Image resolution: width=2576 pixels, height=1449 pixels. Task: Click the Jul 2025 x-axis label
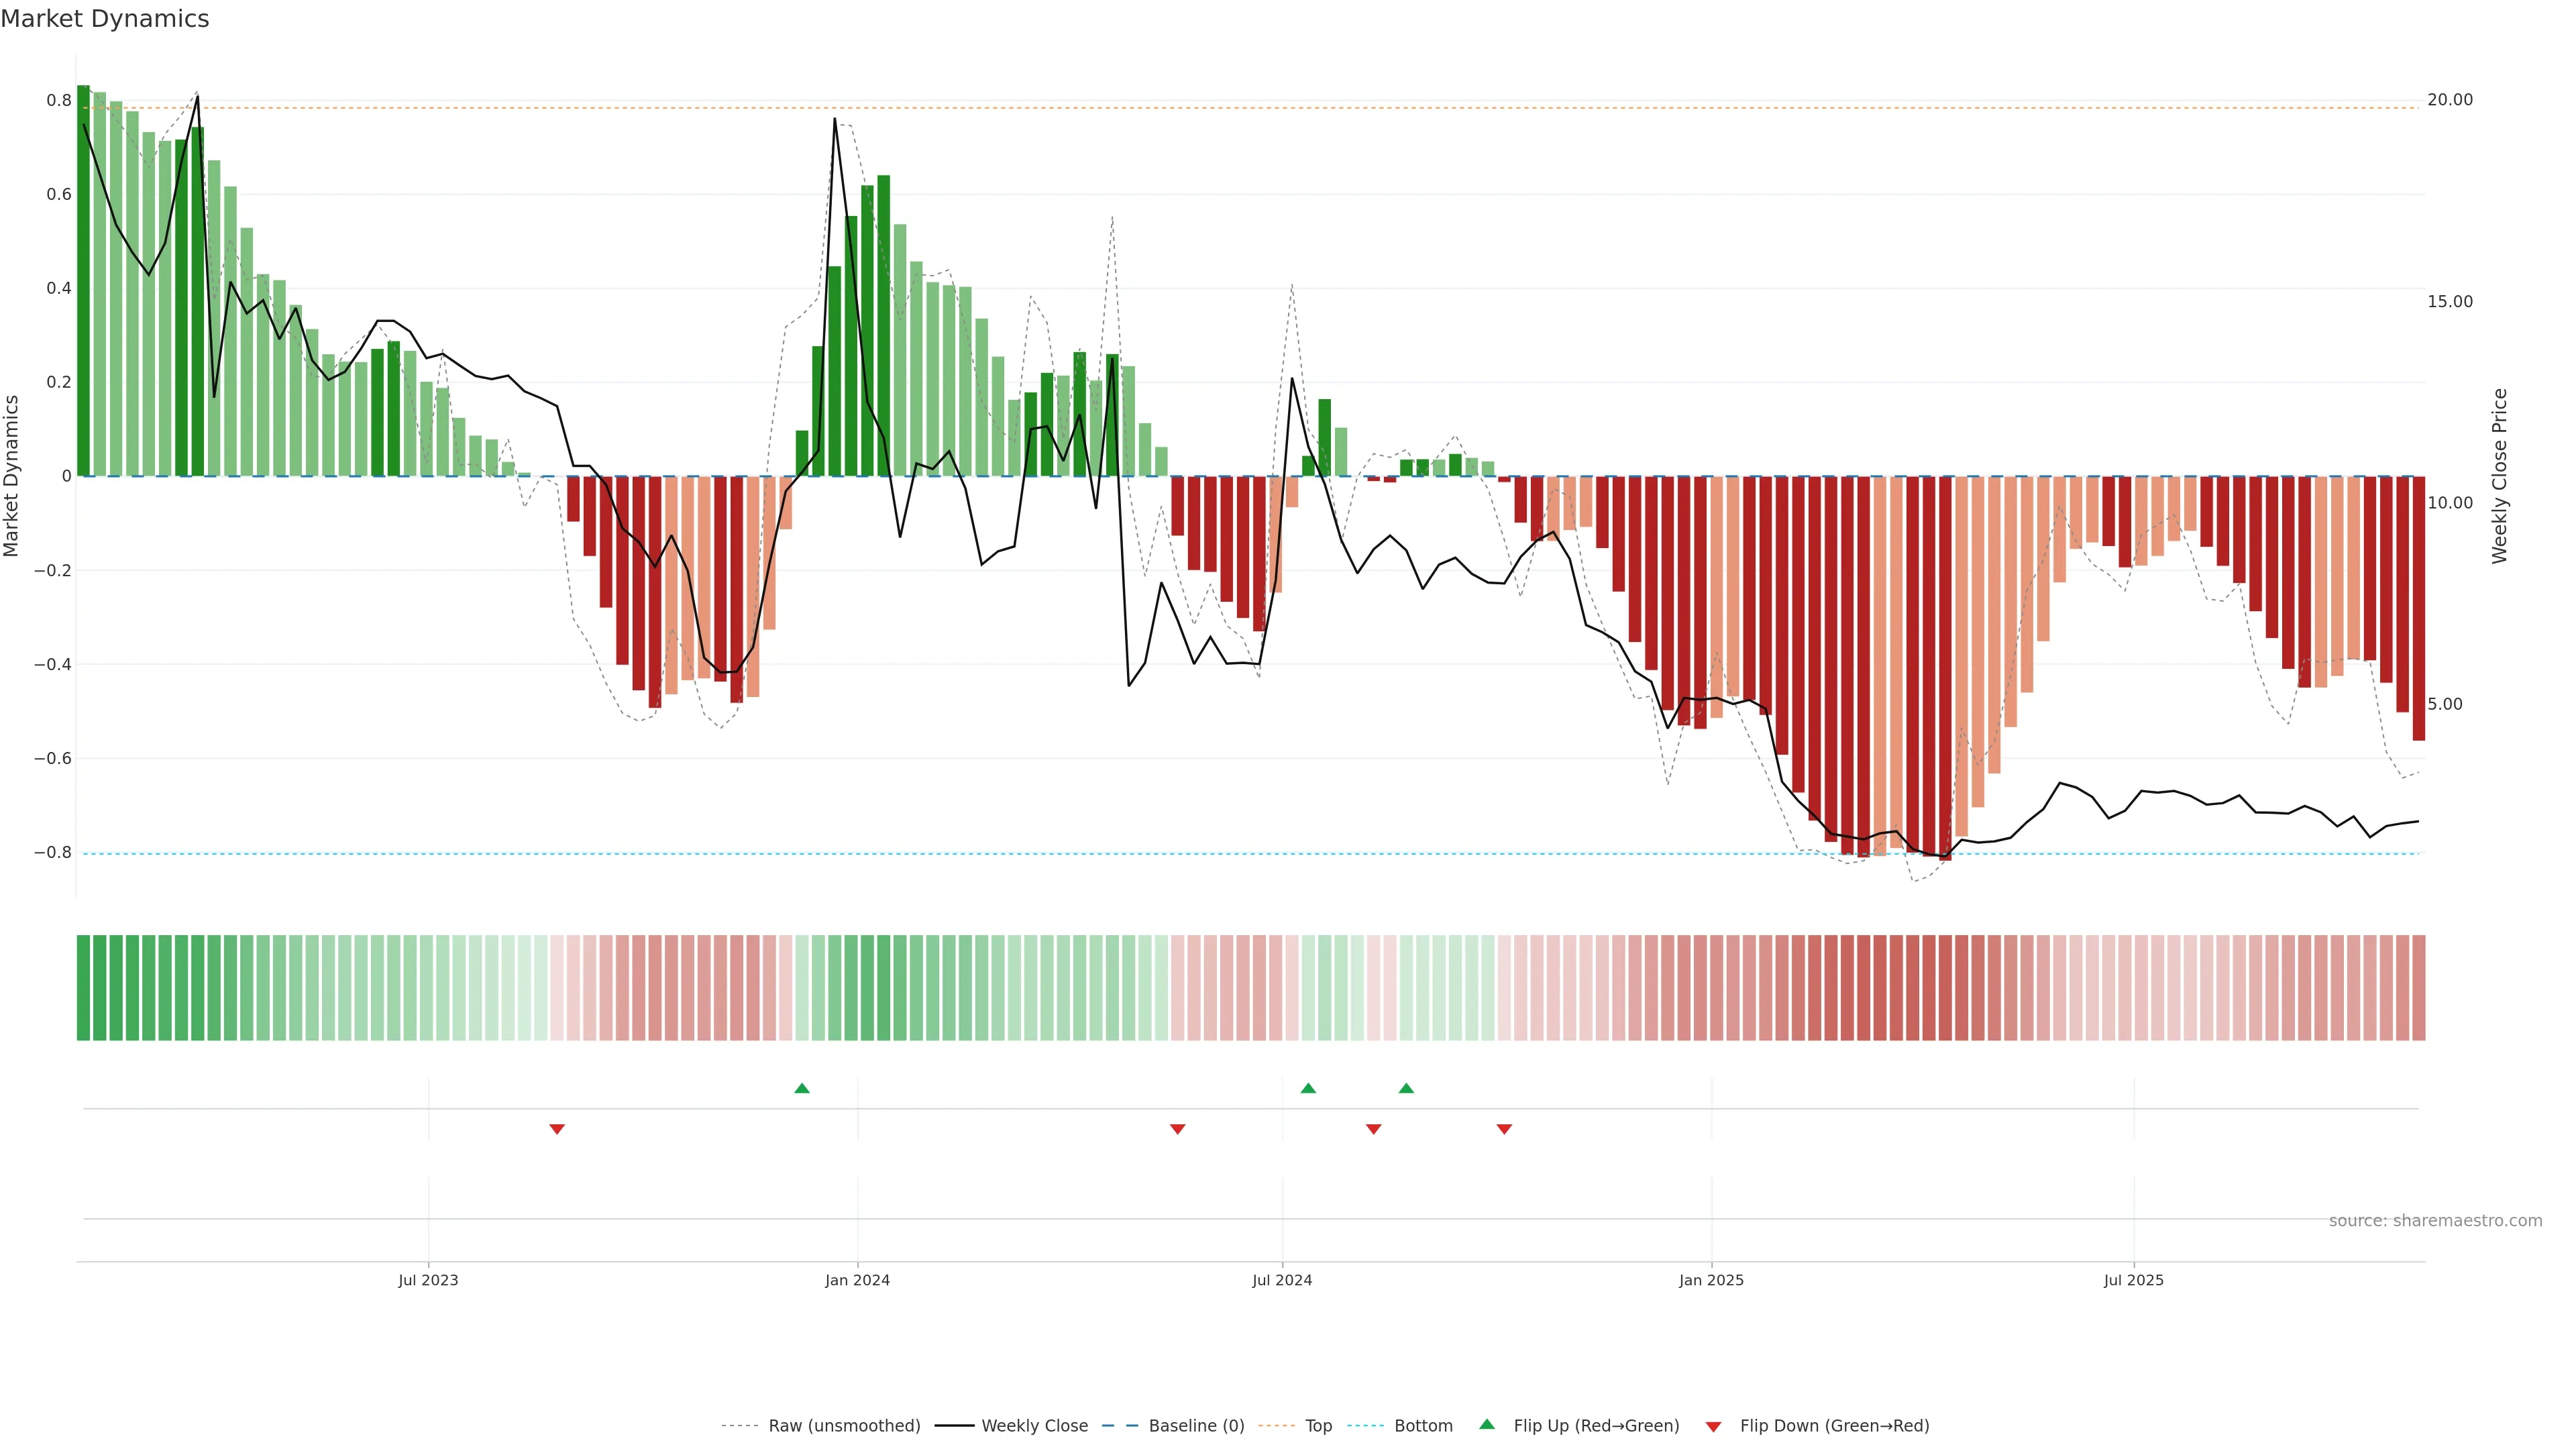(2133, 1280)
